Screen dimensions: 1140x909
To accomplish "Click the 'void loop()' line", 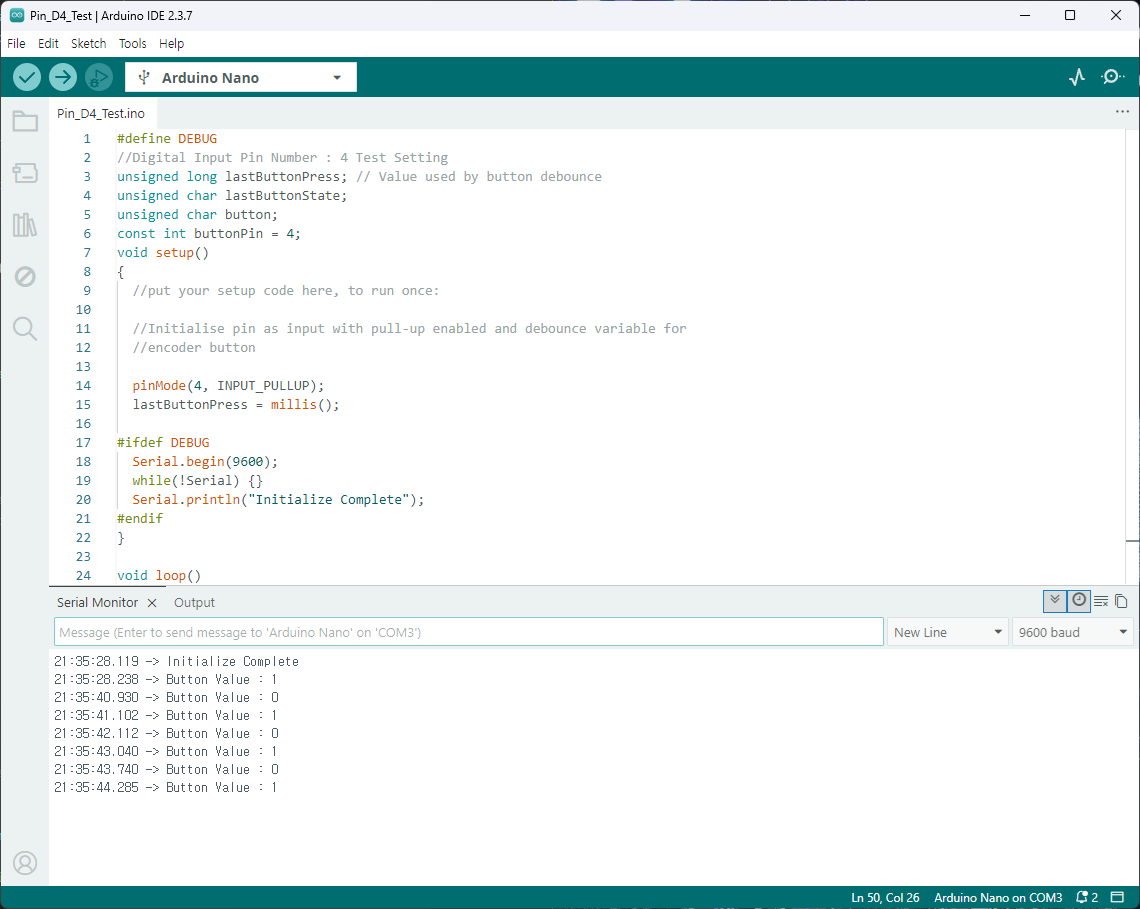I will point(159,575).
